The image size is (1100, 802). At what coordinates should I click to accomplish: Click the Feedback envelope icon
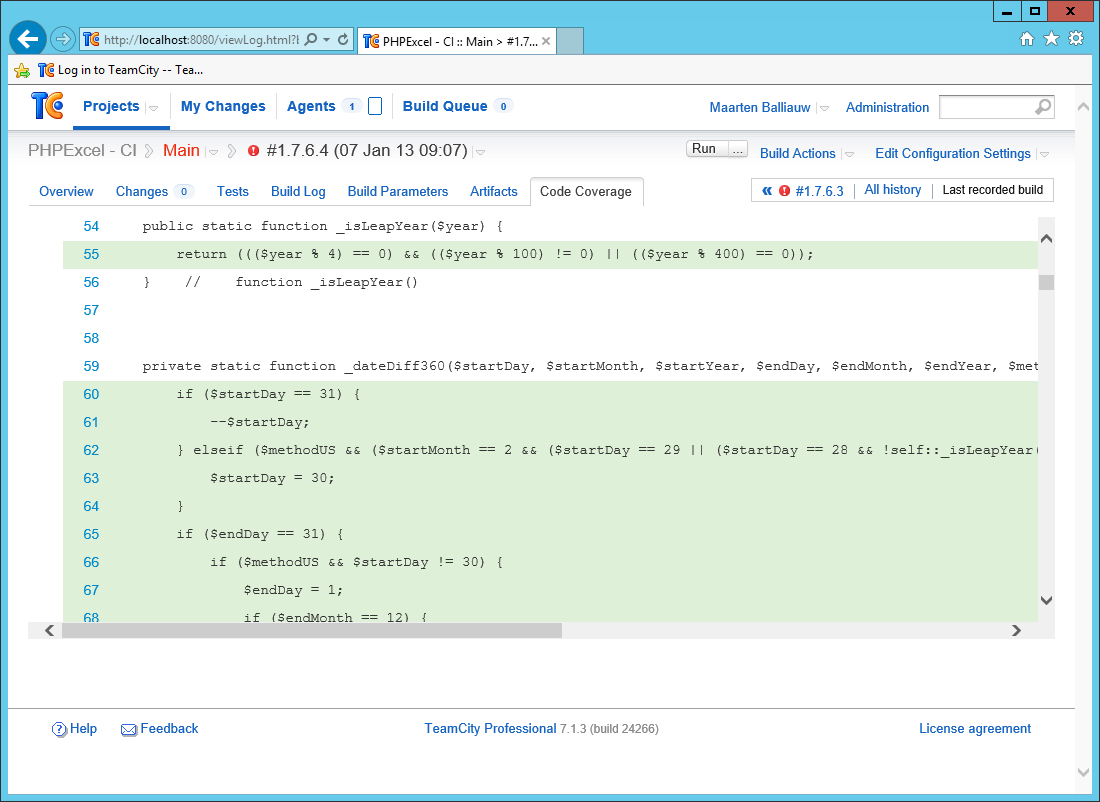129,730
